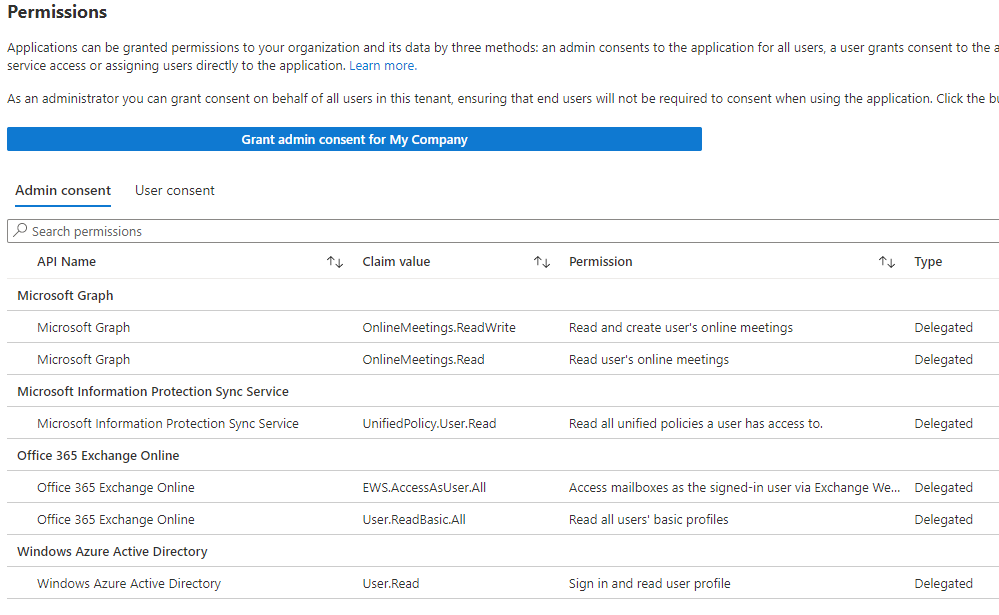Click the Claim value column header
Image resolution: width=999 pixels, height=615 pixels.
(x=396, y=262)
